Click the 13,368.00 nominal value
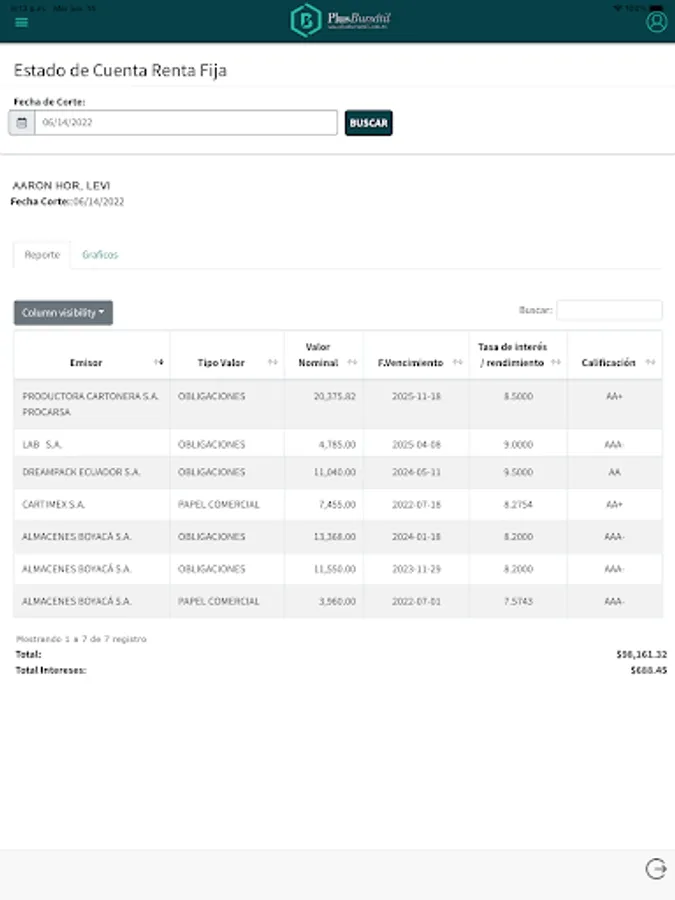The height and width of the screenshot is (900, 675). [335, 537]
